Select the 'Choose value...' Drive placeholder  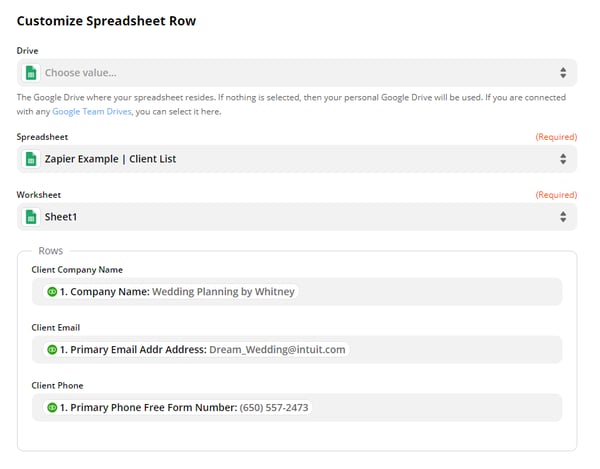pyautogui.click(x=80, y=73)
